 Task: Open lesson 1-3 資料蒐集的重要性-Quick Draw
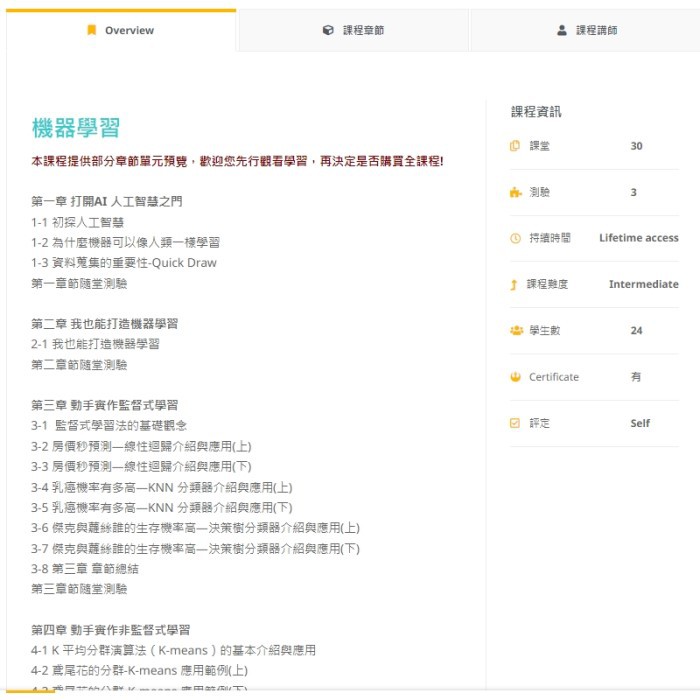coord(124,263)
